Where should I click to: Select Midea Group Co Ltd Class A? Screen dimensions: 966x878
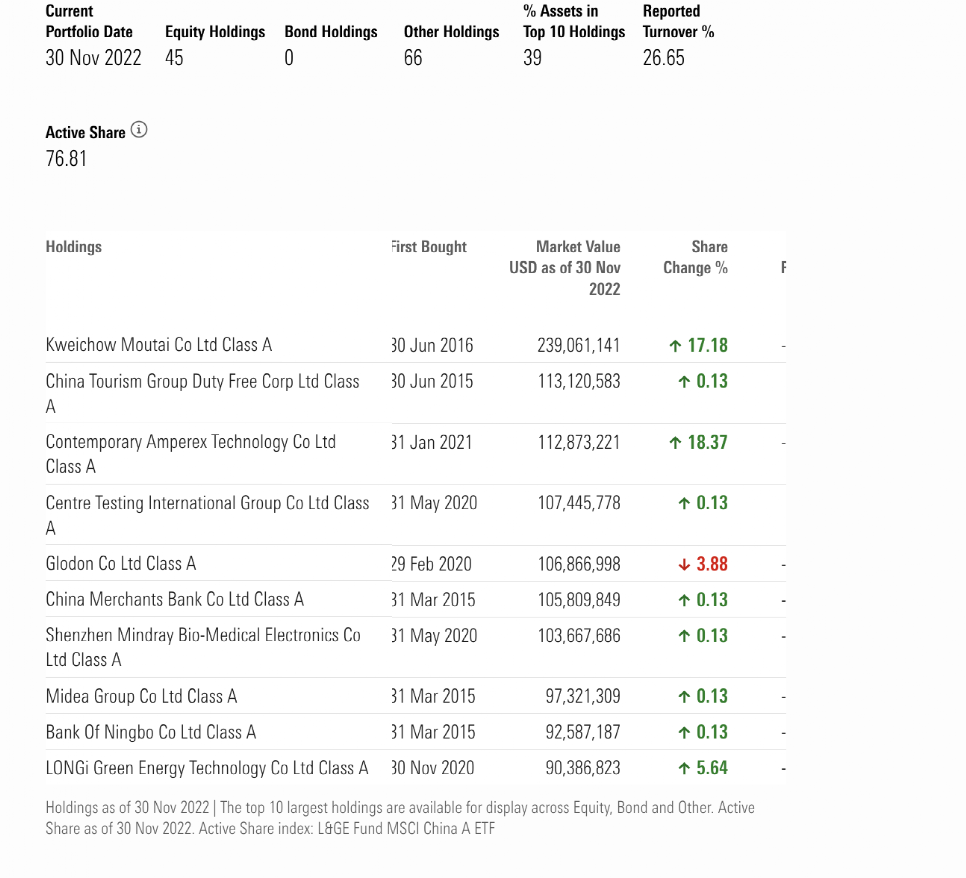pos(142,696)
